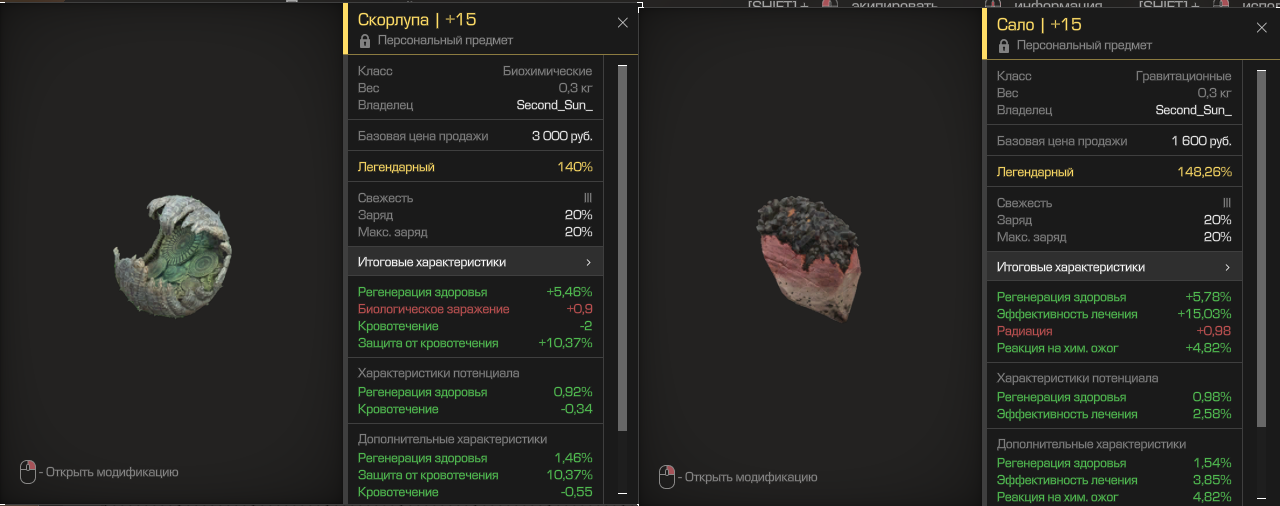
Task: Click additional bleeding value -0,55
Action: (x=577, y=492)
